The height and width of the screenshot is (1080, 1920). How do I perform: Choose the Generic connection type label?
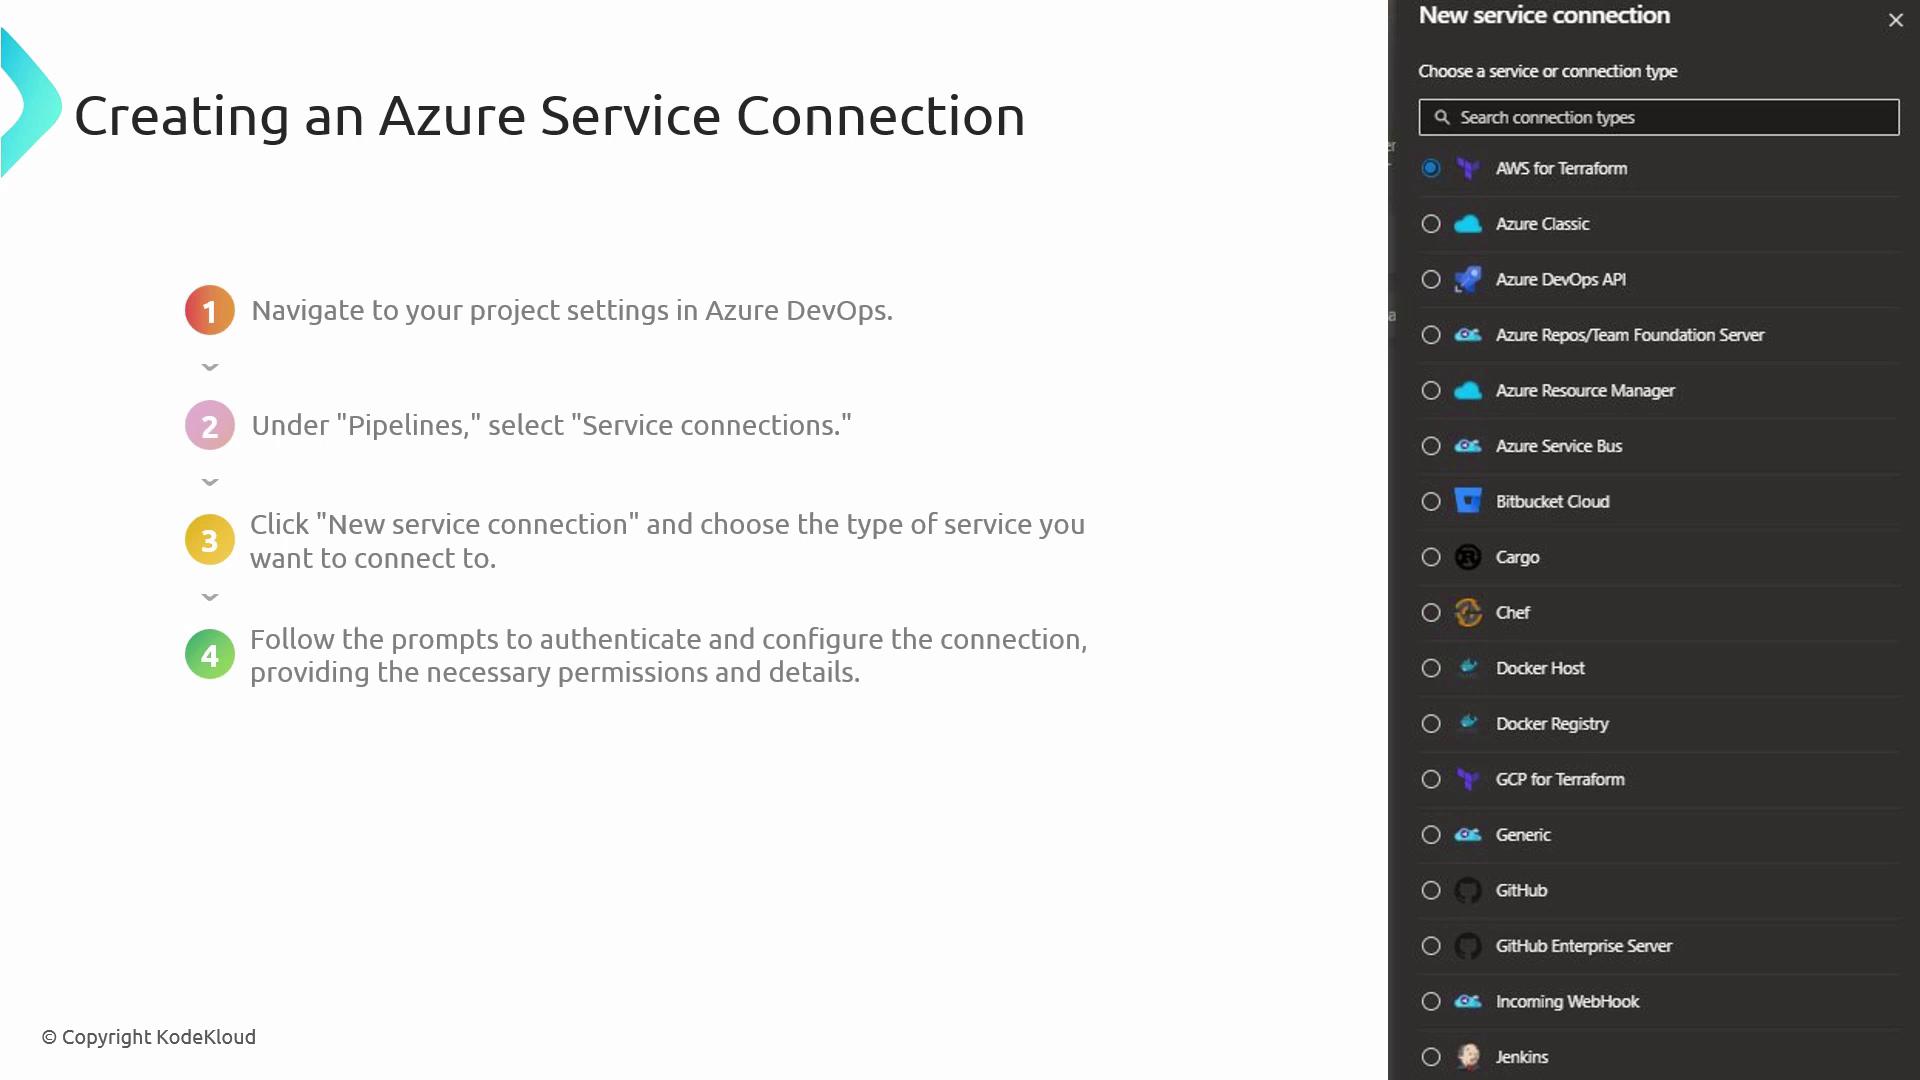pyautogui.click(x=1522, y=835)
